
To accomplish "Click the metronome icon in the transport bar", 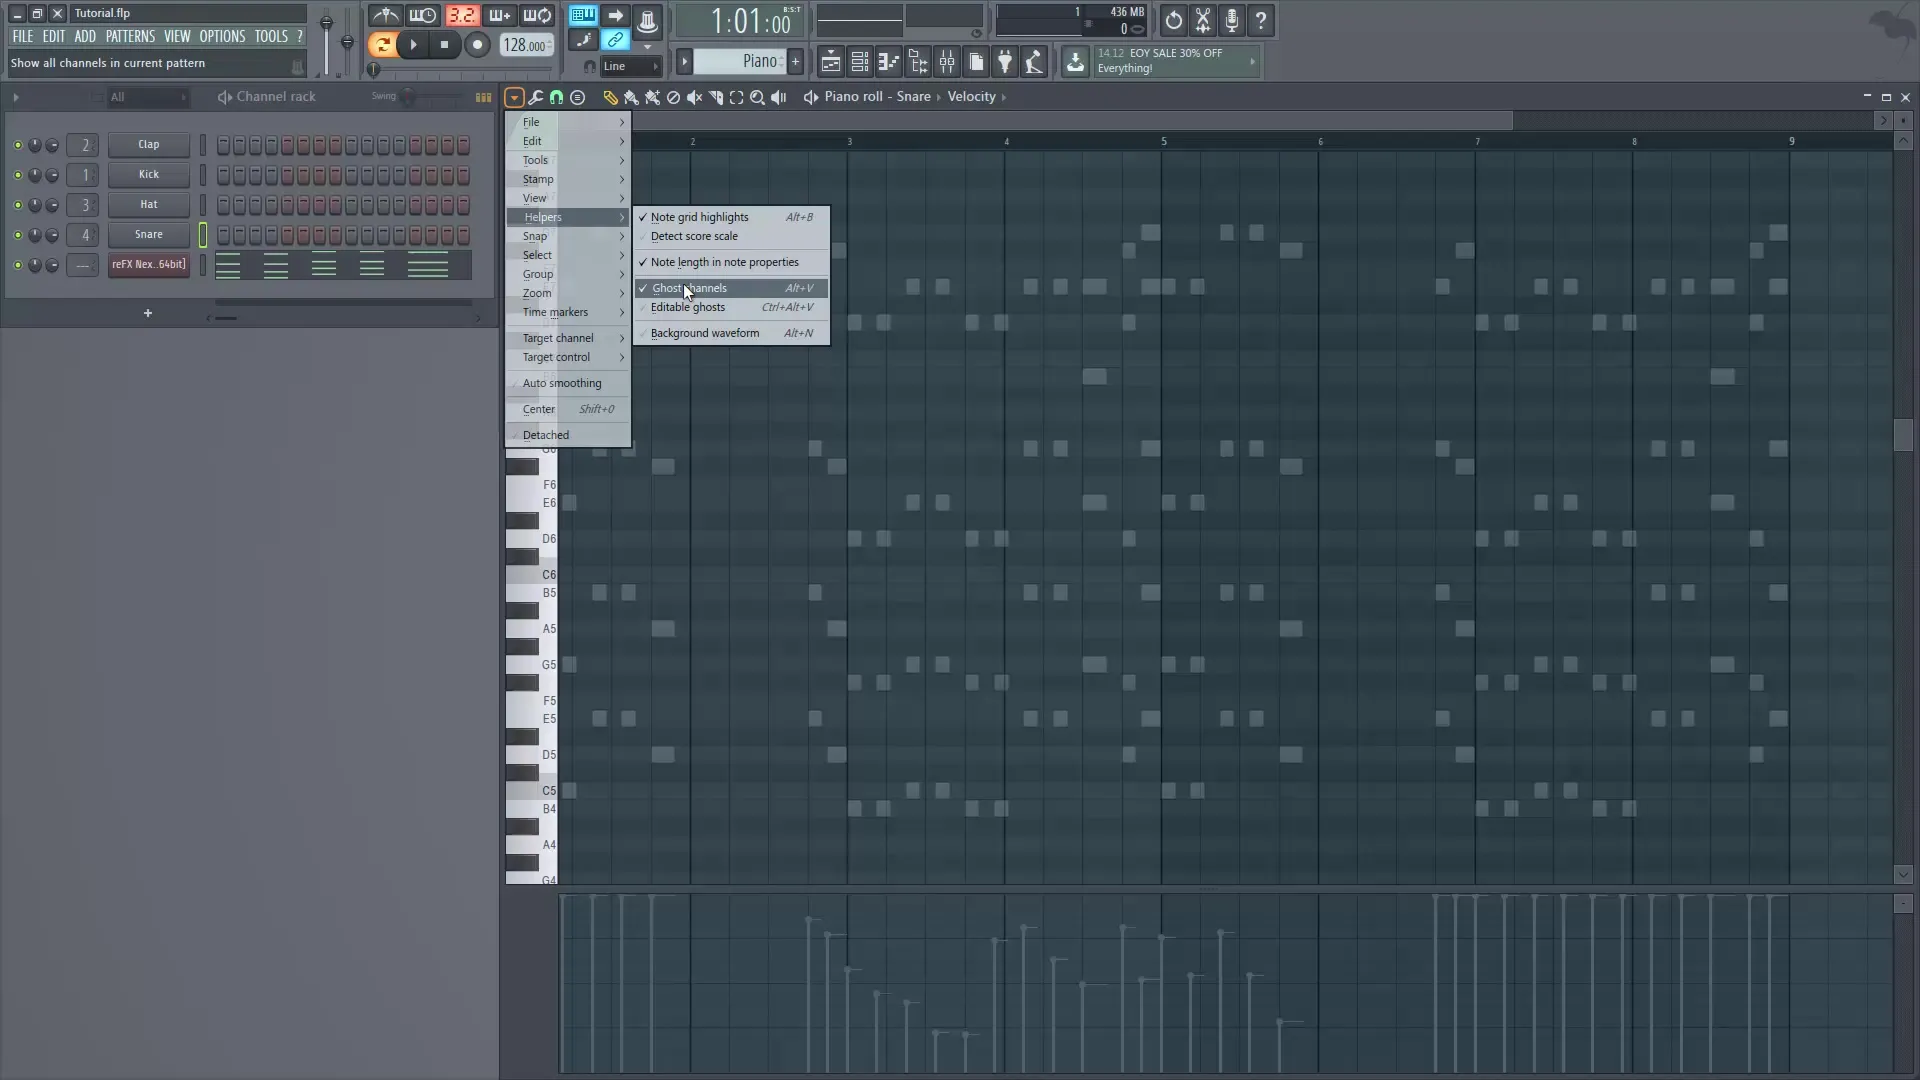I will coord(386,15).
